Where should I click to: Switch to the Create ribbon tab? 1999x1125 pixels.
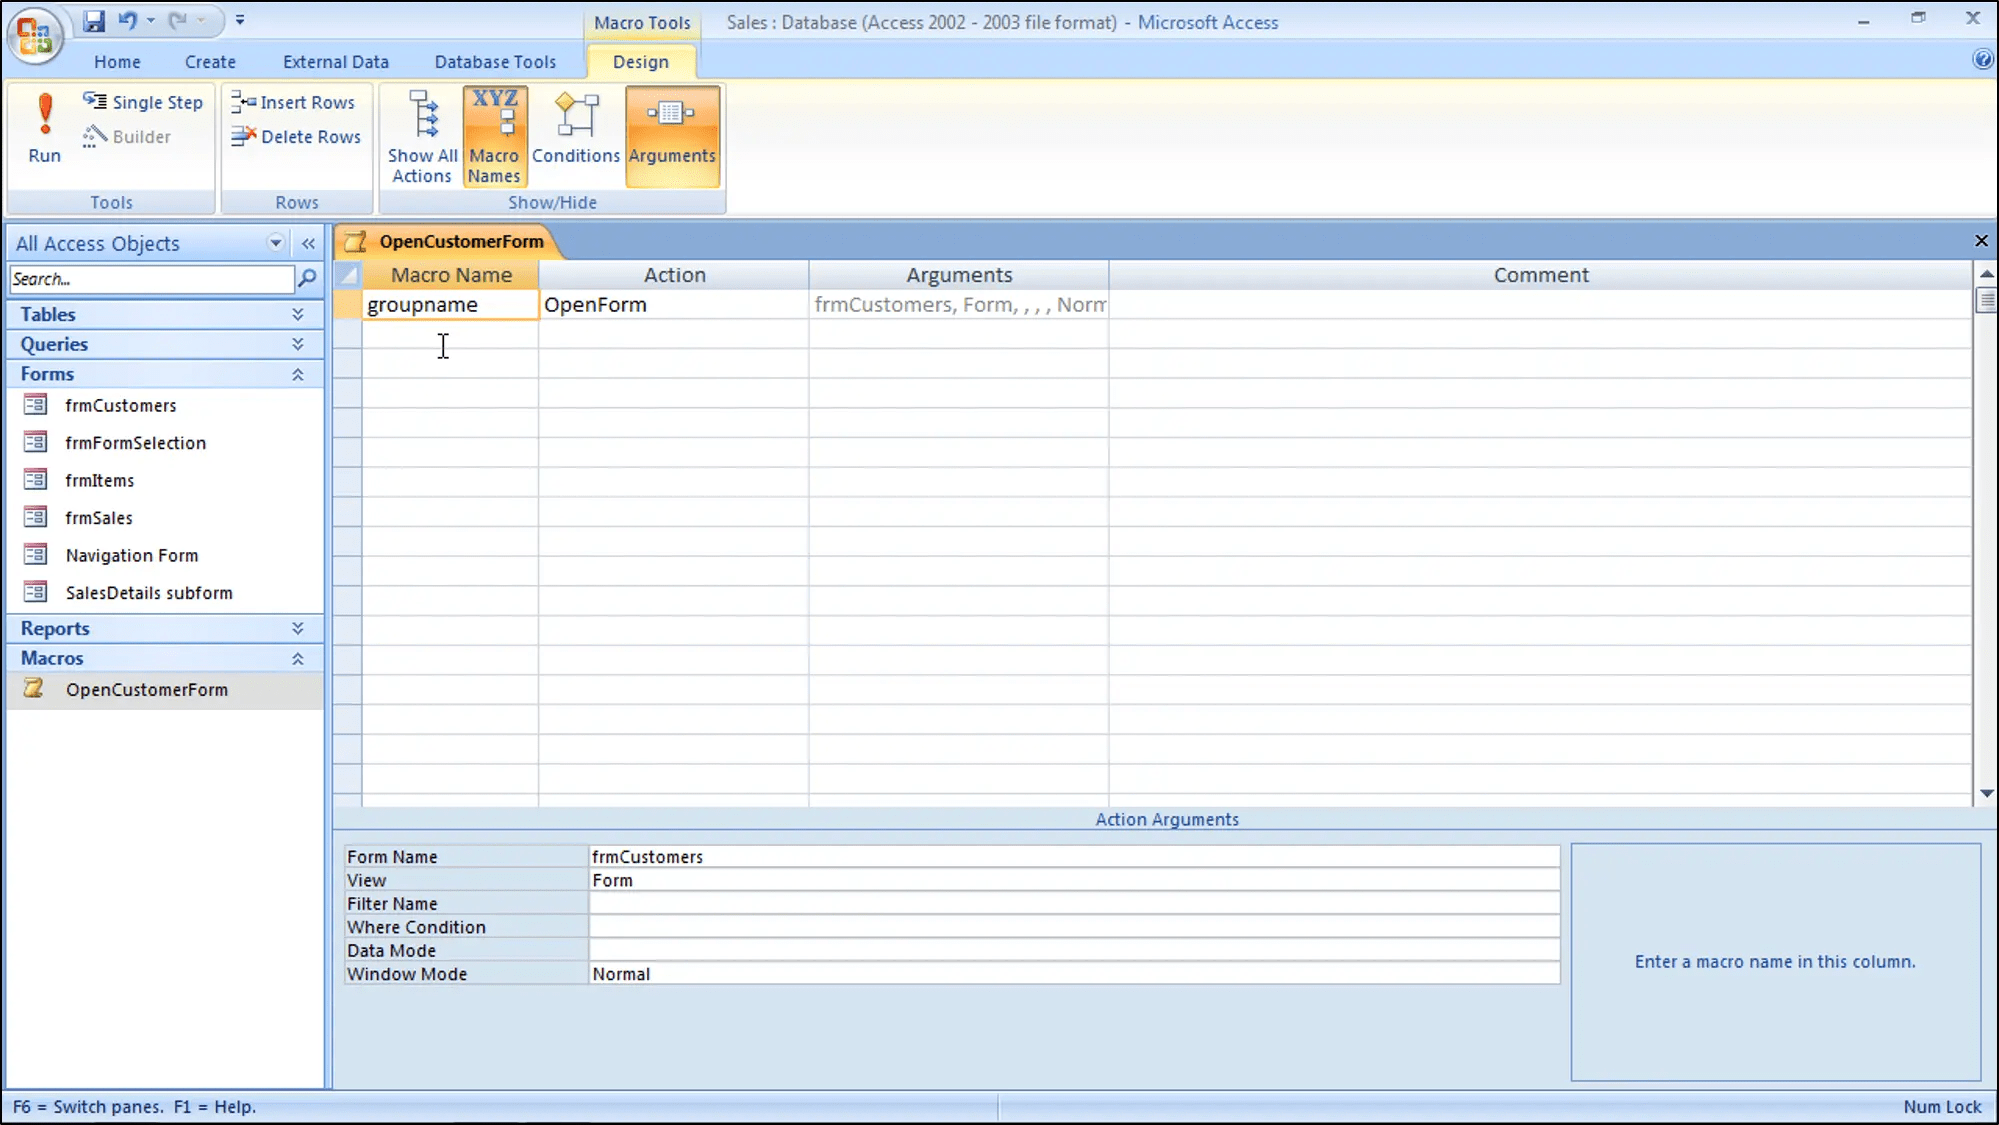pyautogui.click(x=210, y=61)
